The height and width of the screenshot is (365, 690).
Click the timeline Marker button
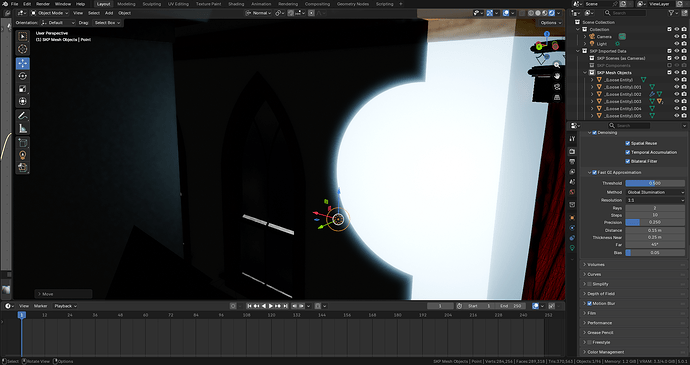tap(40, 306)
